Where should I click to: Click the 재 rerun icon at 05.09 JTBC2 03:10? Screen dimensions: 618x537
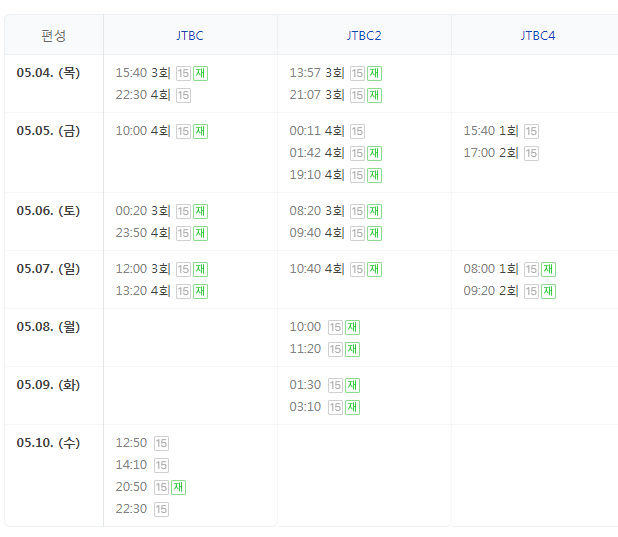pyautogui.click(x=352, y=407)
